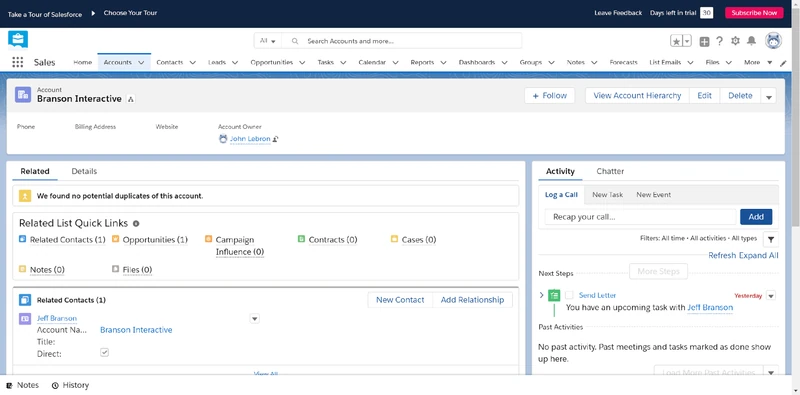Image resolution: width=800 pixels, height=395 pixels.
Task: Open the Global Actions plus icon
Action: (x=704, y=42)
